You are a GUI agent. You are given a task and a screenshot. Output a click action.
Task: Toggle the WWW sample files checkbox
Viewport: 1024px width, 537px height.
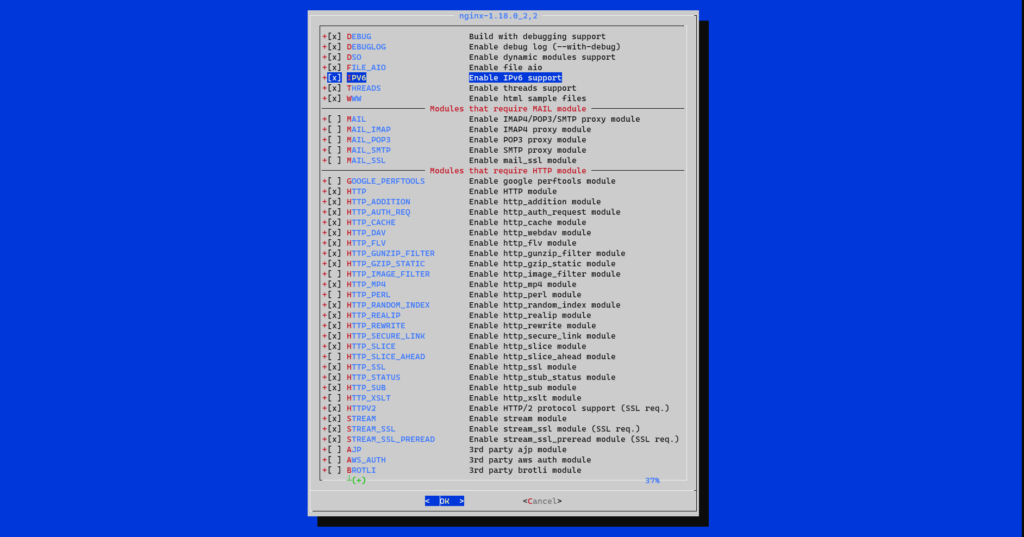coord(334,99)
